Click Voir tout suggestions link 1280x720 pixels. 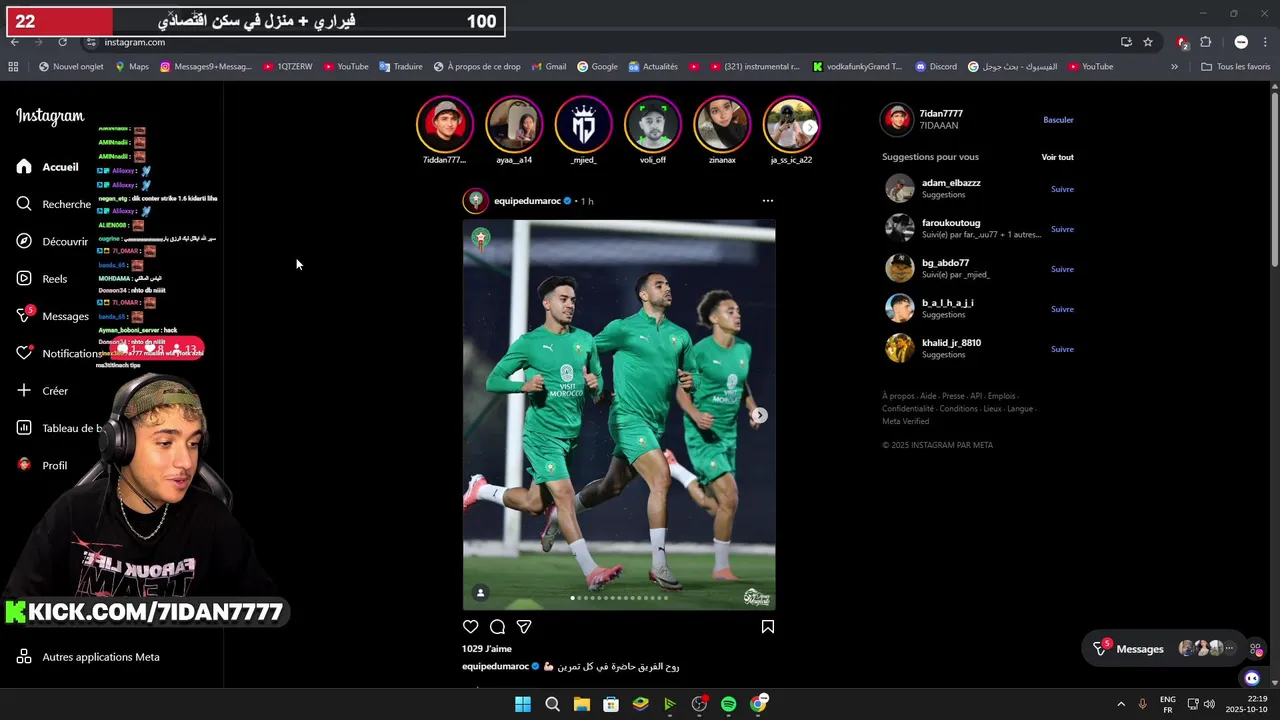1057,157
